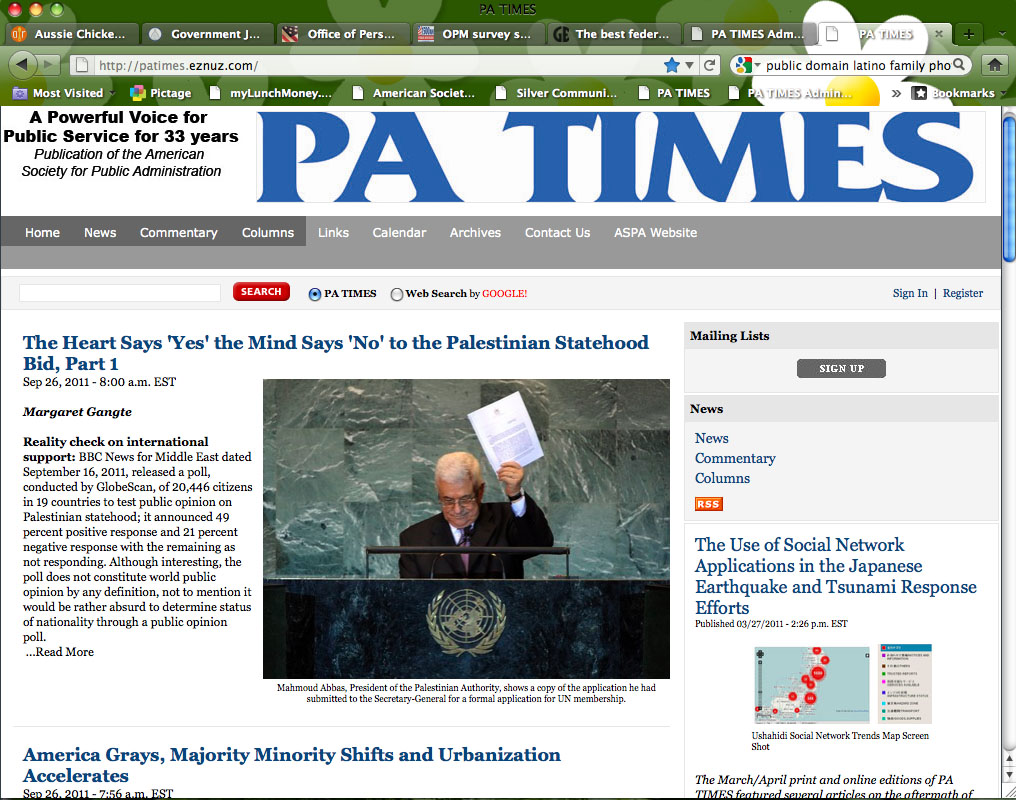Open the bookmarks overflow chevron menu
1016x800 pixels.
tap(898, 92)
